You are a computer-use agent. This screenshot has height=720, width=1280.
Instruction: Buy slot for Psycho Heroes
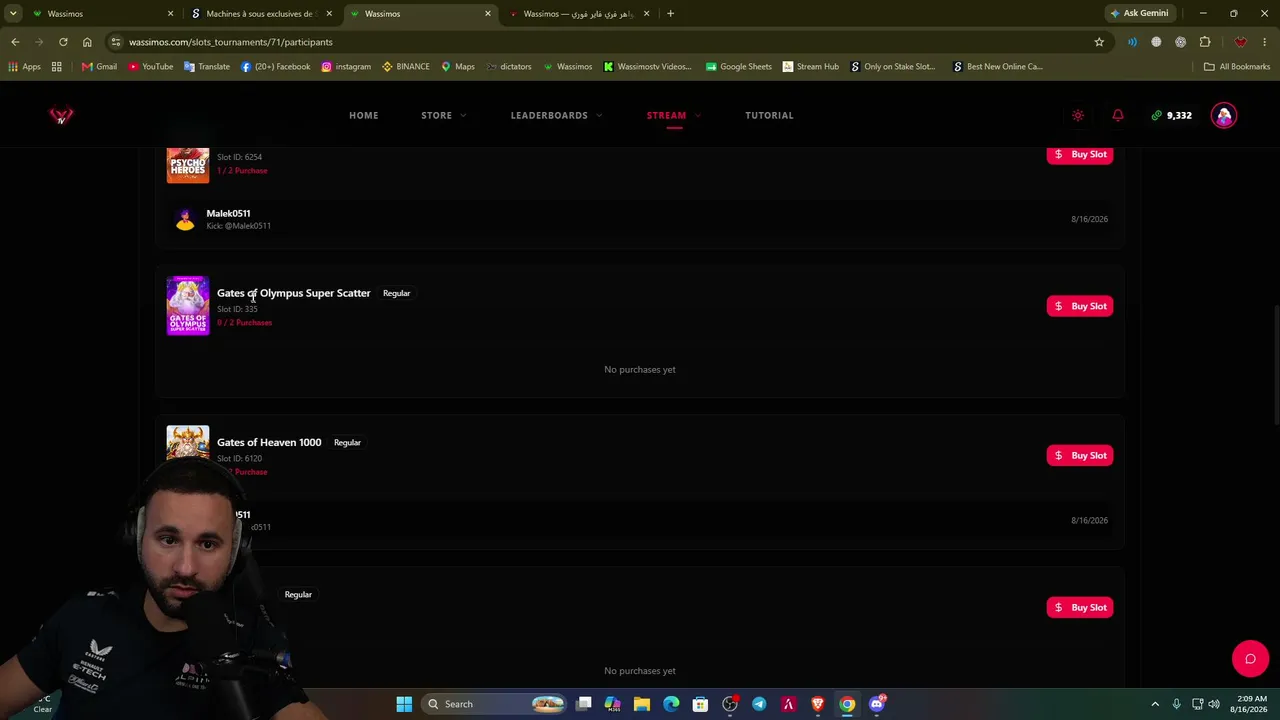tap(1080, 154)
